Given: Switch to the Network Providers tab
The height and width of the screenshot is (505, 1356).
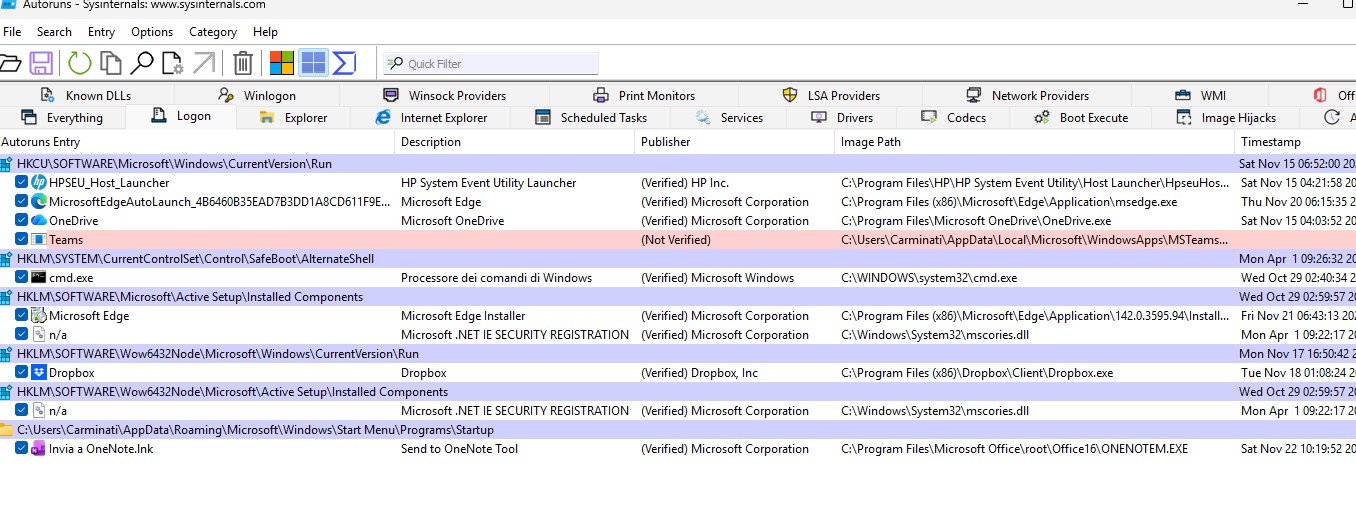Looking at the screenshot, I should (x=1027, y=96).
